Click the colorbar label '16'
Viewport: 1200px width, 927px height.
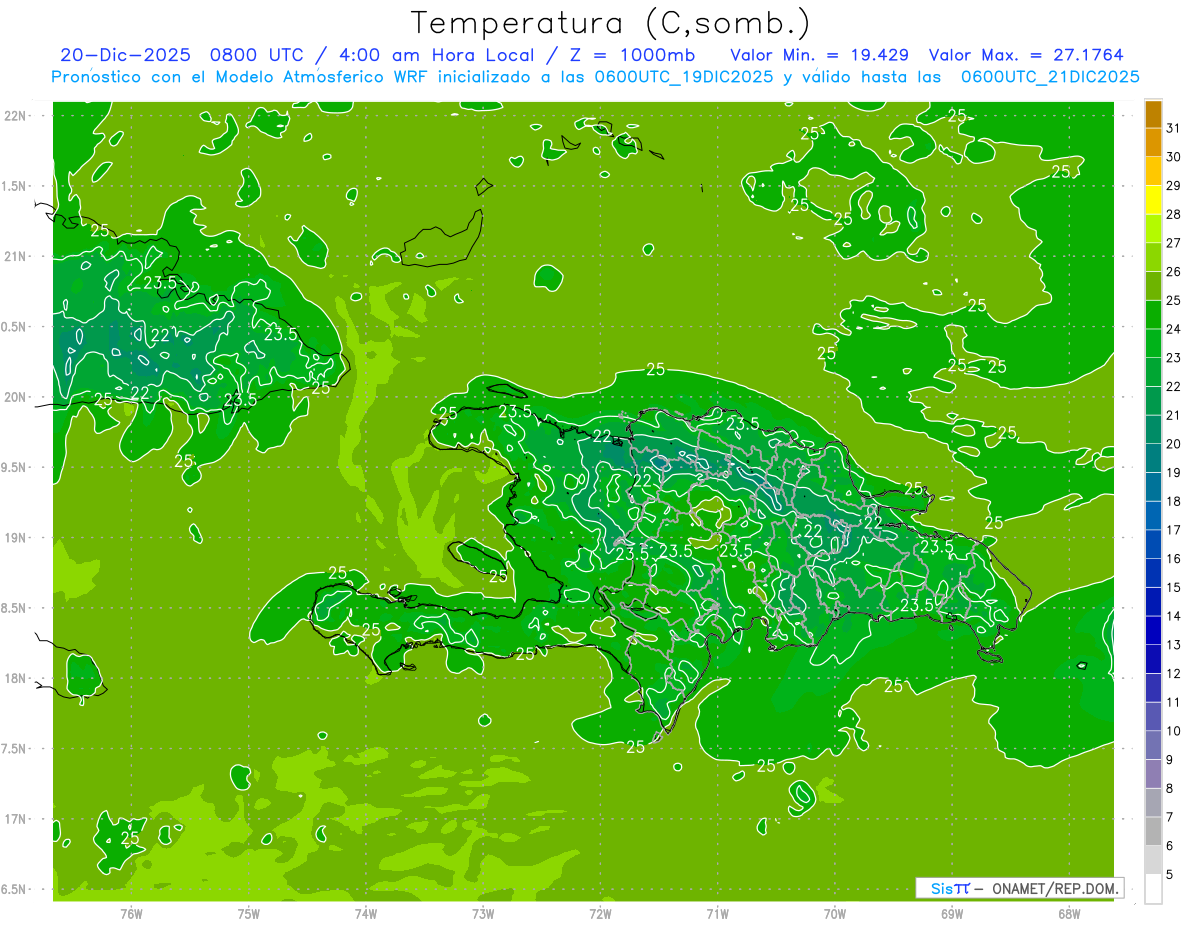click(1173, 559)
